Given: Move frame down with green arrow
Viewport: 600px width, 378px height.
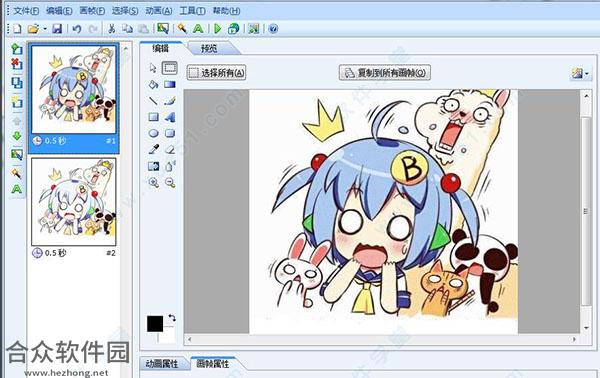Looking at the screenshot, I should [17, 136].
